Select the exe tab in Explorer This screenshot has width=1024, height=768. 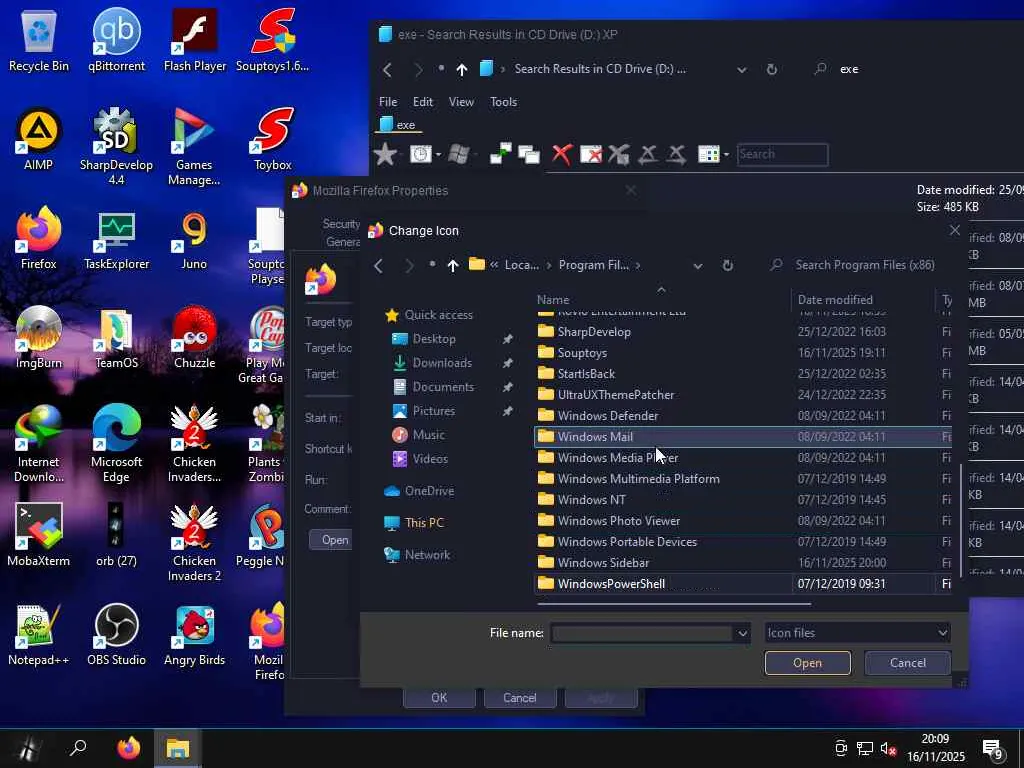(x=398, y=125)
